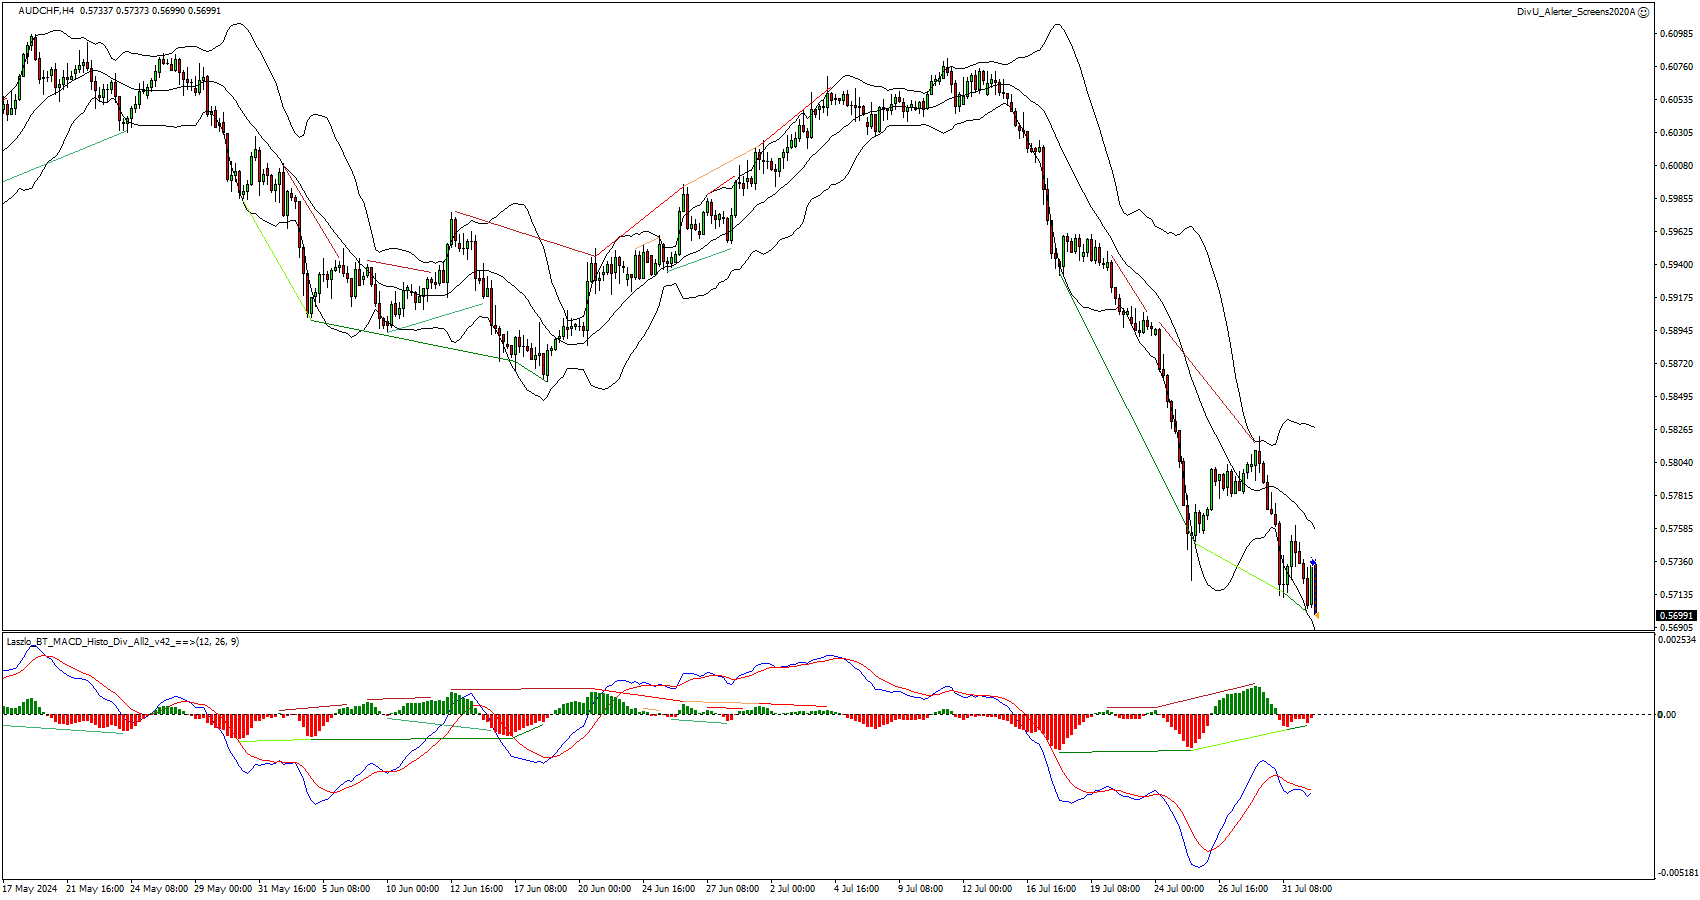Select the 31 Jul 08:00 time axis label
1700x900 pixels.
click(x=1306, y=888)
